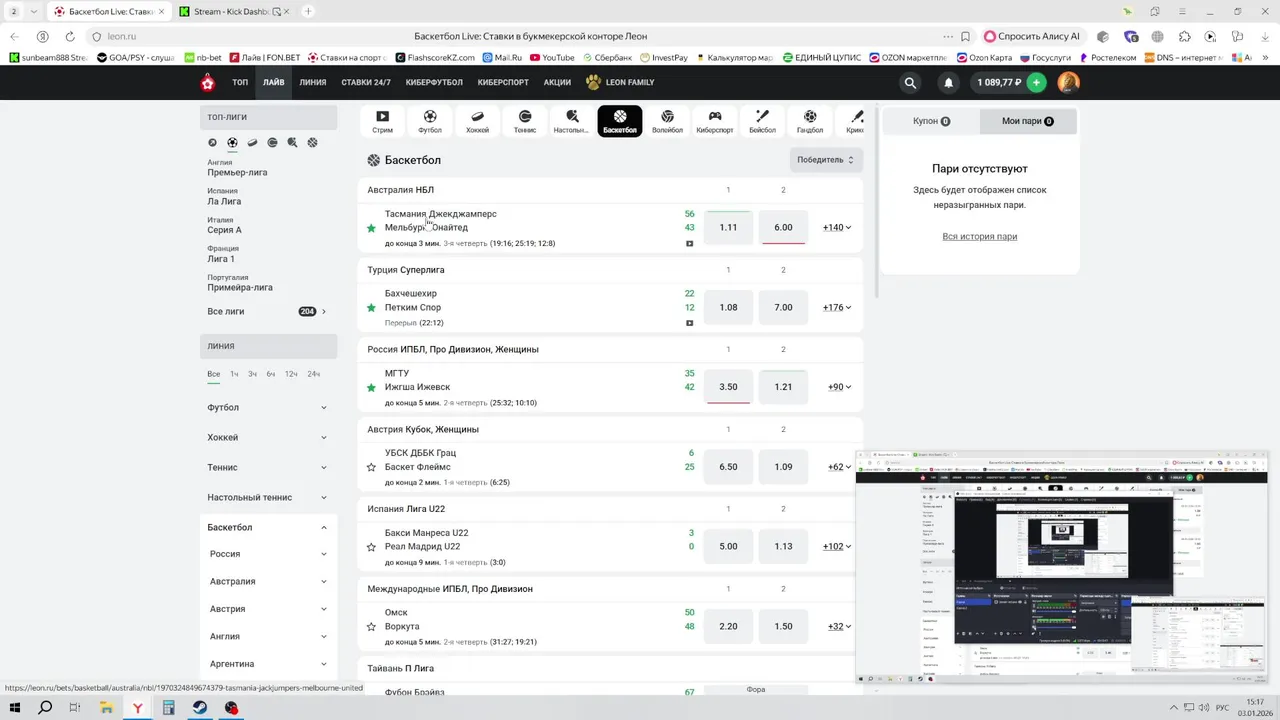Select table tennis icon under ТОП-ЛИГИ
The height and width of the screenshot is (720, 1280).
click(x=292, y=143)
